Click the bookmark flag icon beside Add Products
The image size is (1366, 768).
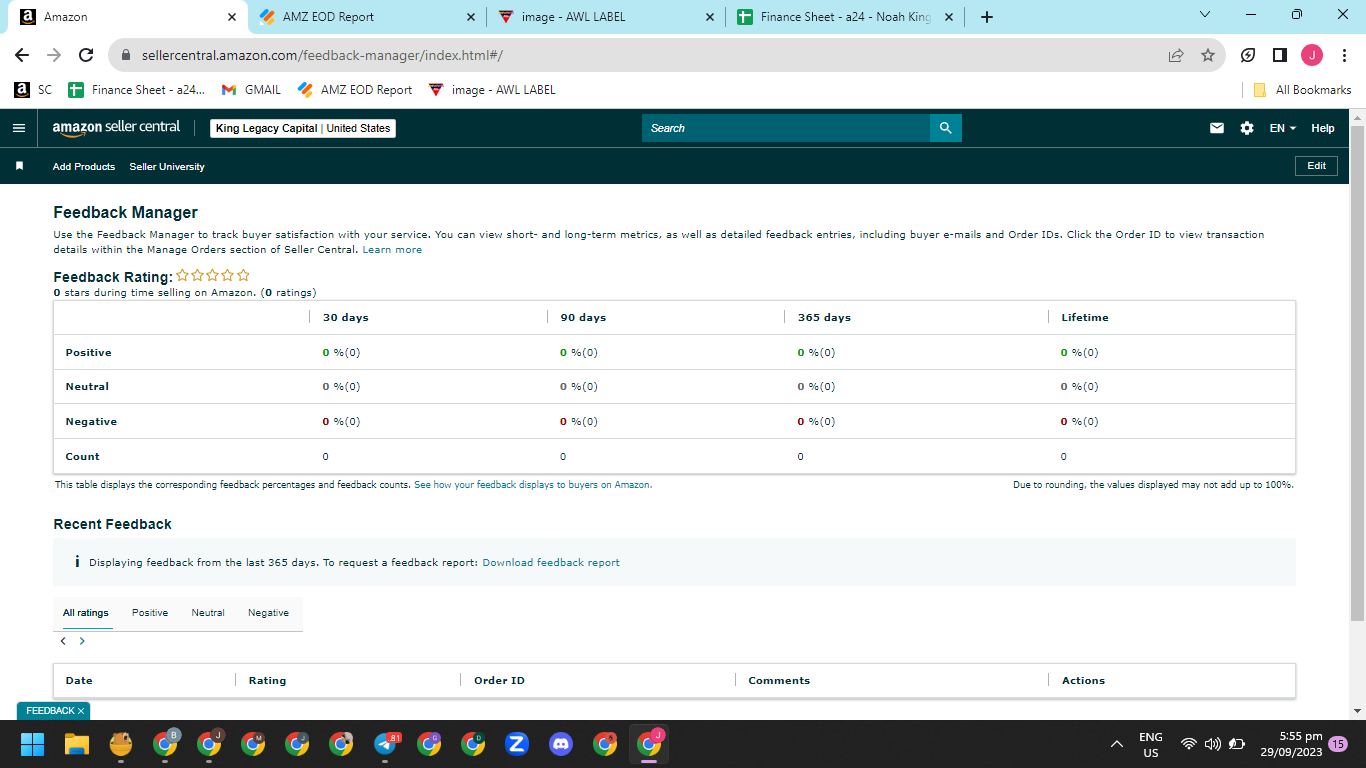point(19,166)
